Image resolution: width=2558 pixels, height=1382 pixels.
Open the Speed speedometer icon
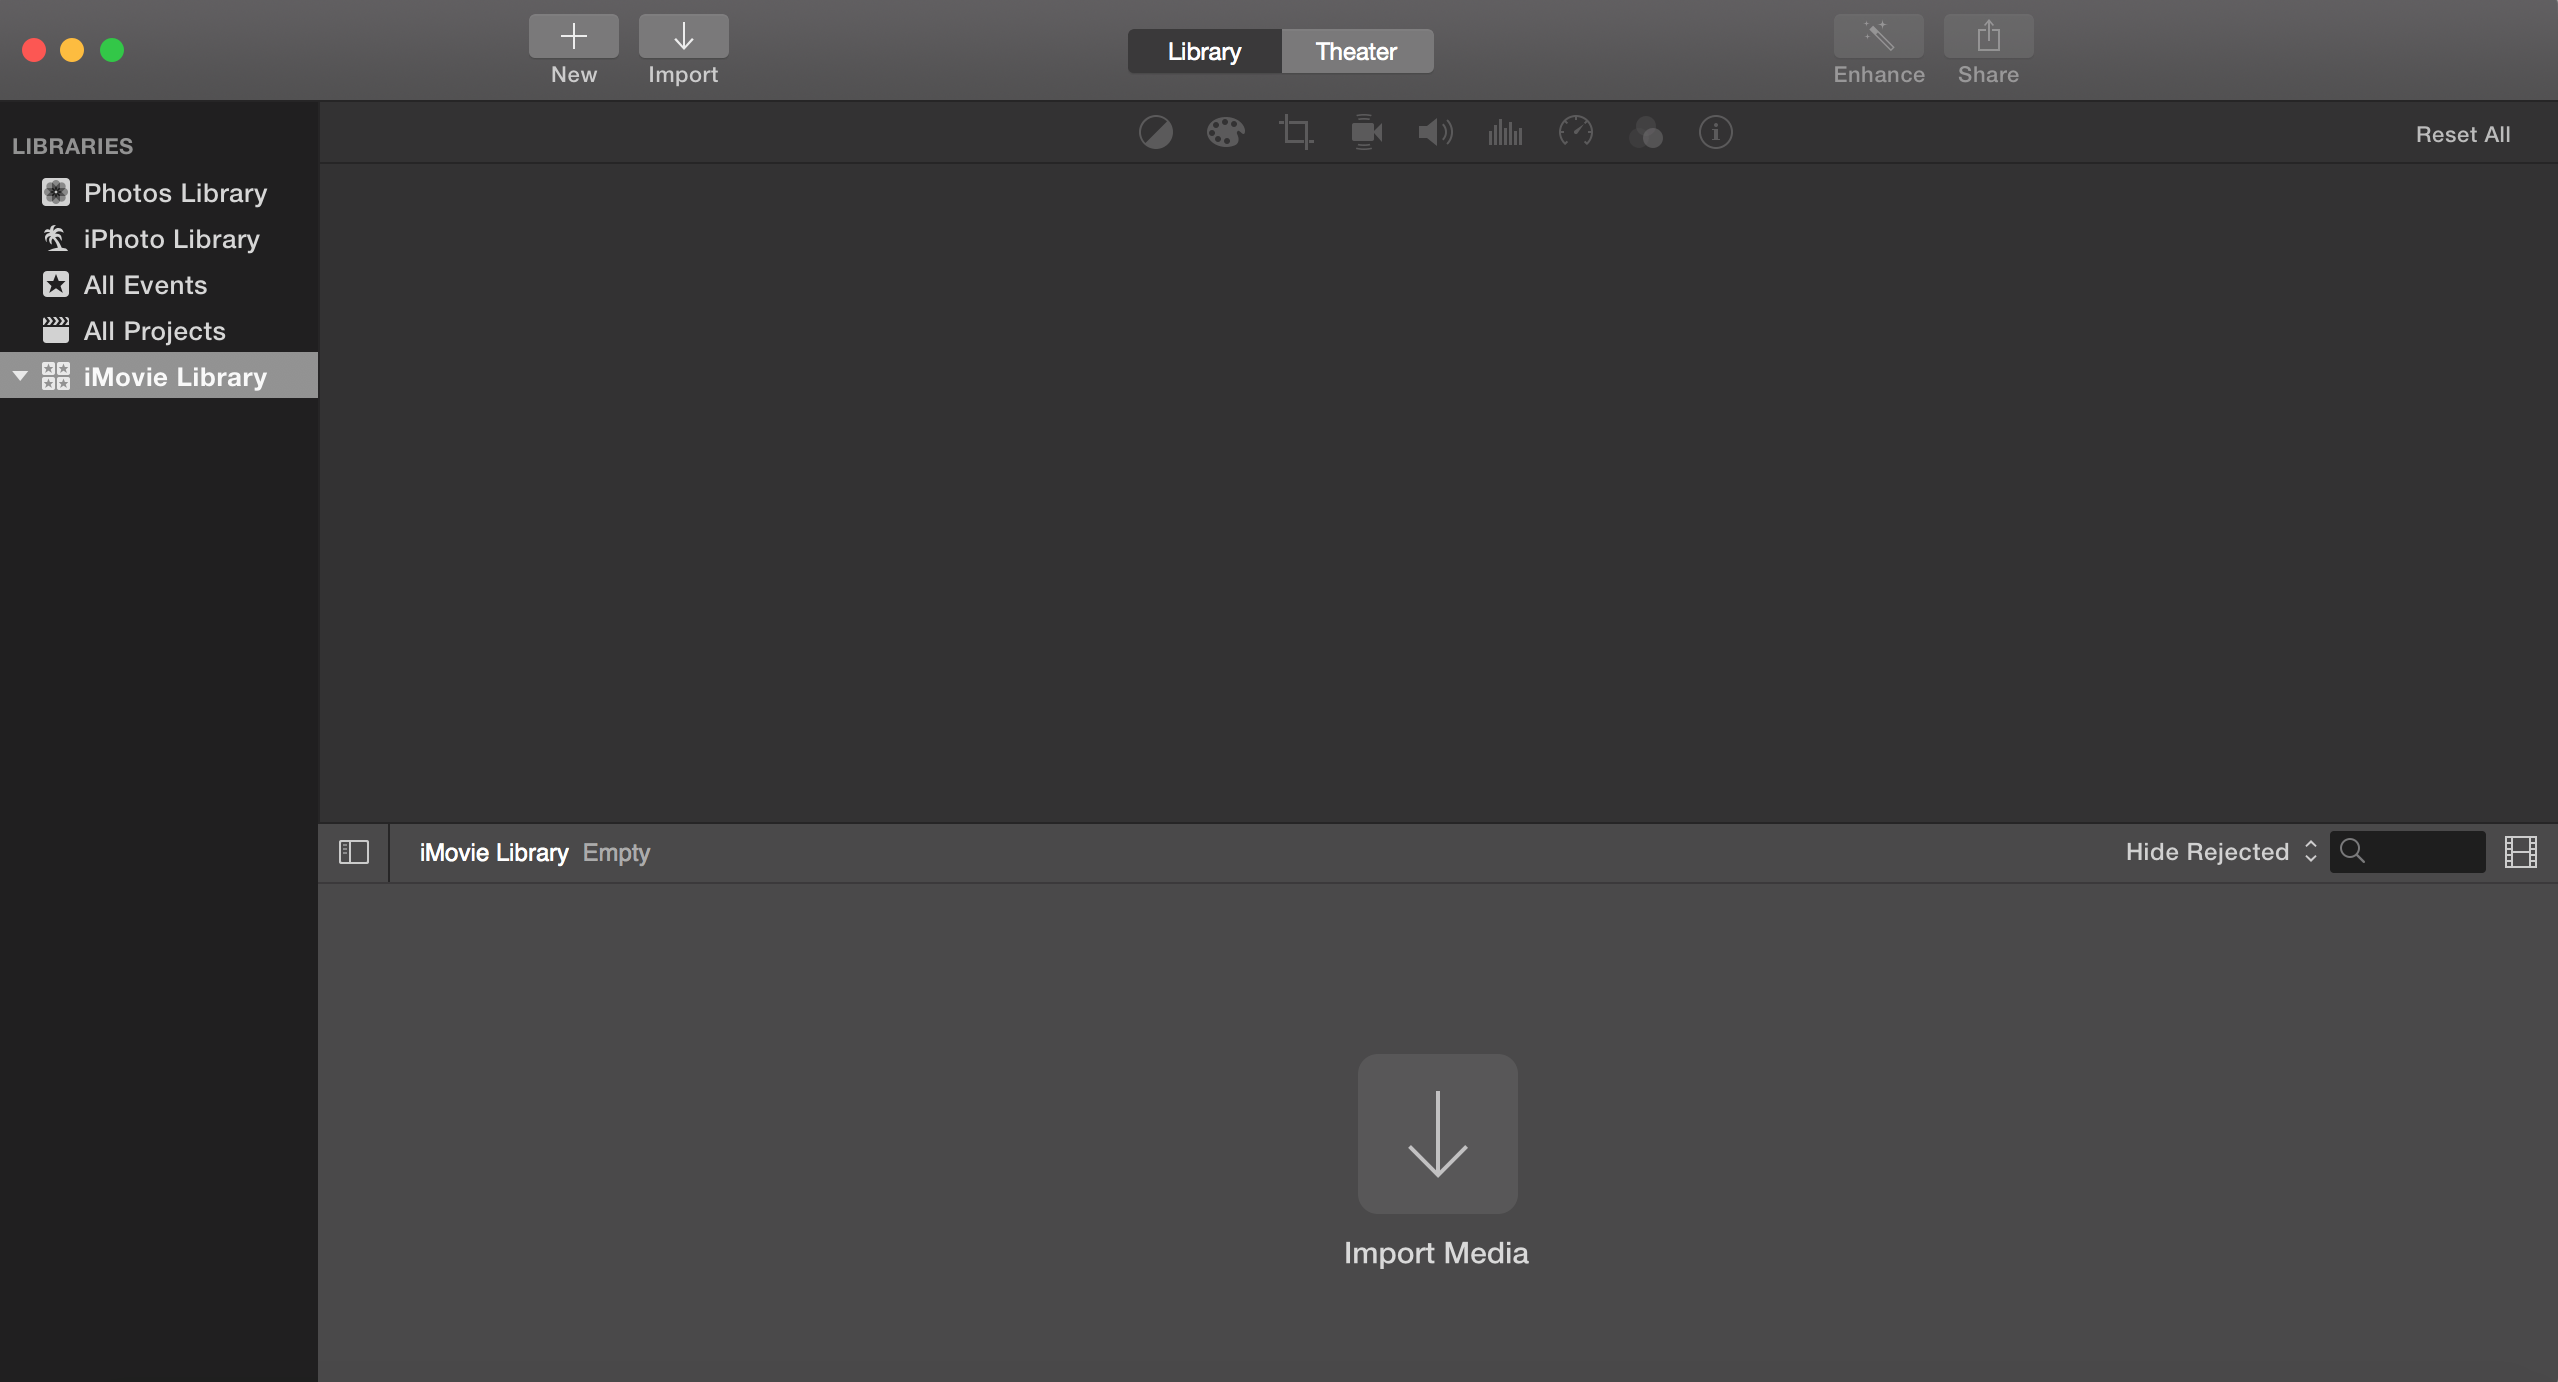click(x=1575, y=132)
